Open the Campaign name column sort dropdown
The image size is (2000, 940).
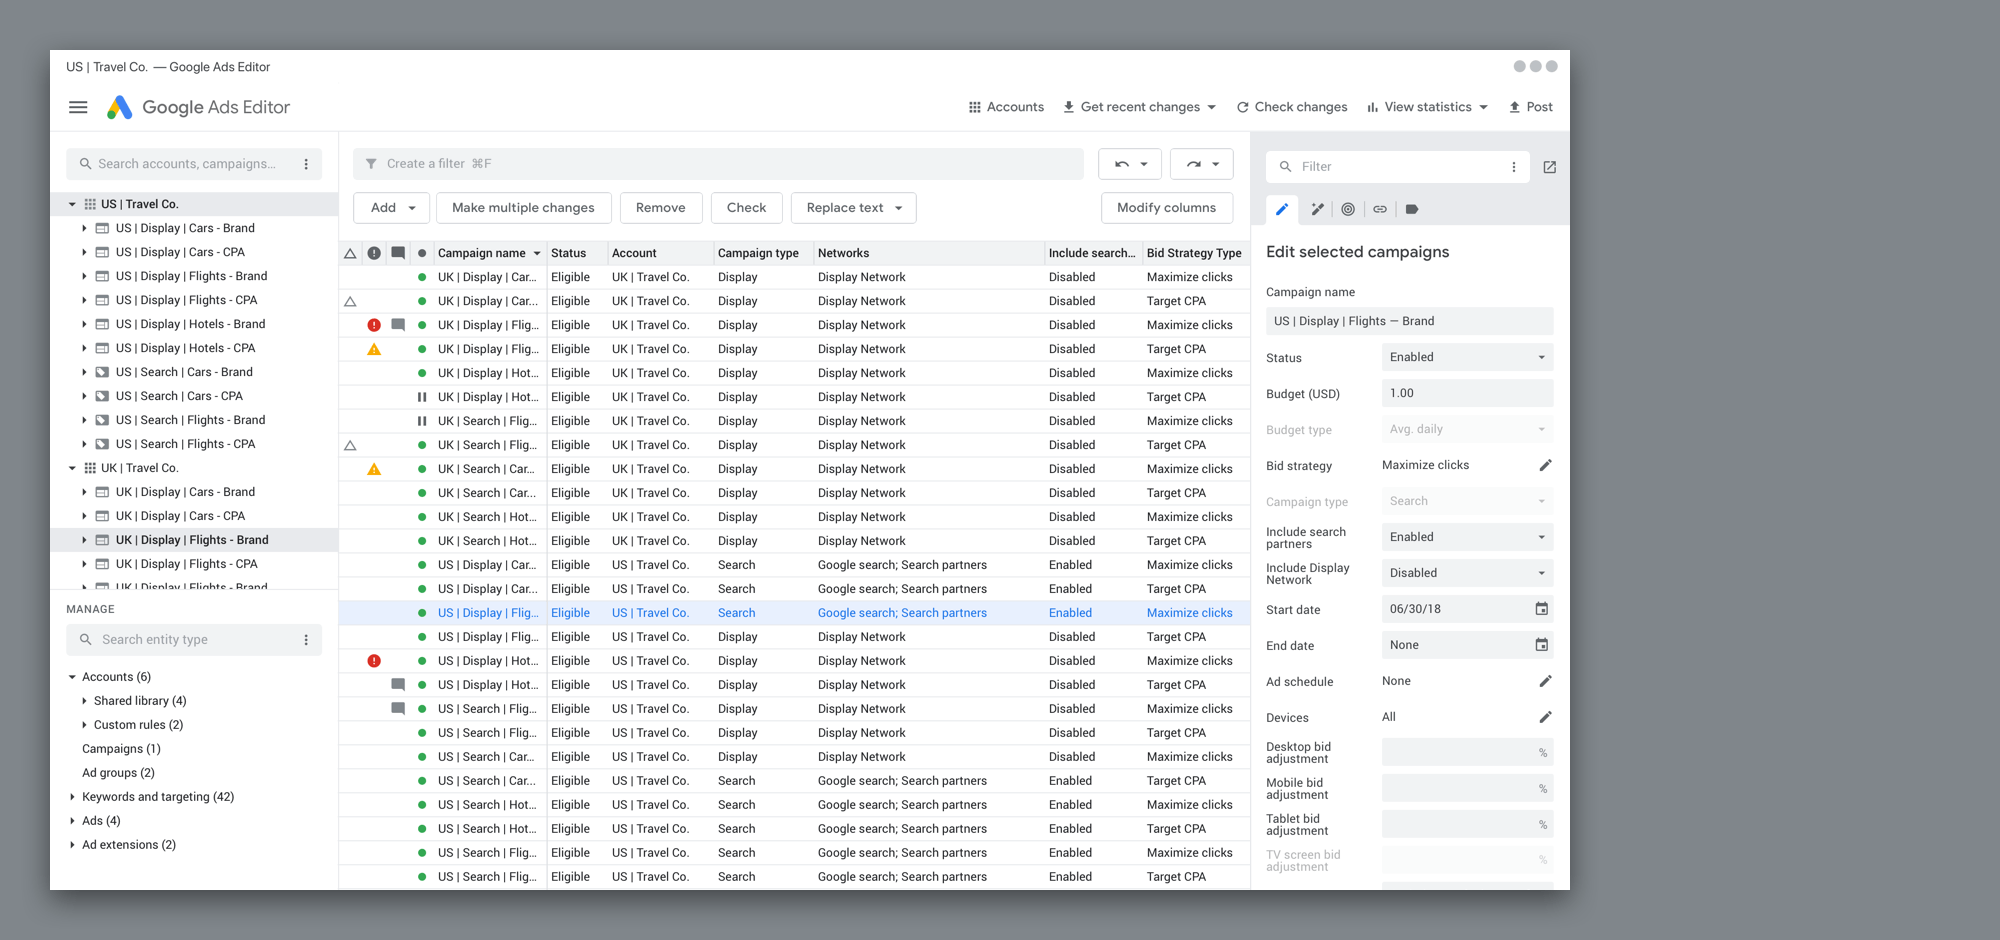click(x=538, y=253)
